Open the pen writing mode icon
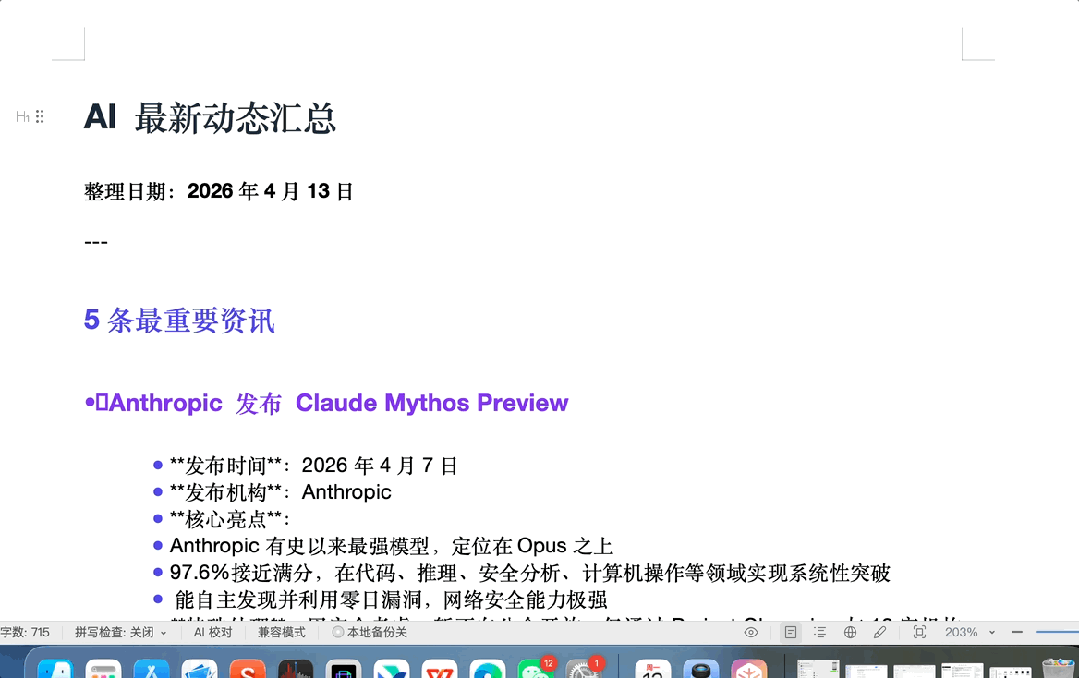Viewport: 1079px width, 678px height. point(879,632)
